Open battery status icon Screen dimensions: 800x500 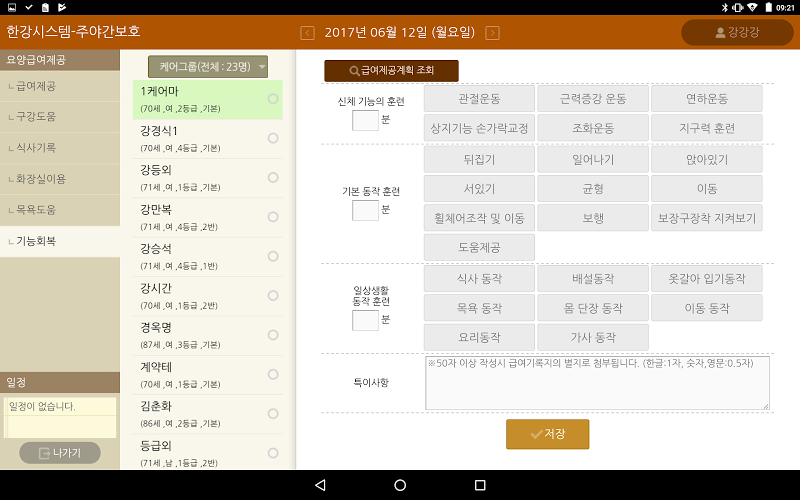(x=768, y=7)
